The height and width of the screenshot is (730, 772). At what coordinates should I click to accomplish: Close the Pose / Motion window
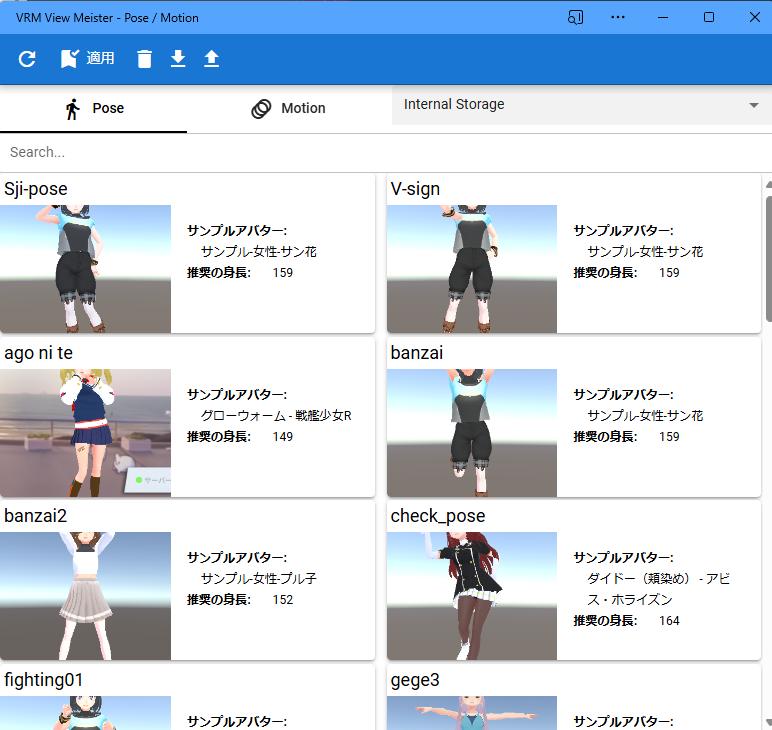coord(754,18)
